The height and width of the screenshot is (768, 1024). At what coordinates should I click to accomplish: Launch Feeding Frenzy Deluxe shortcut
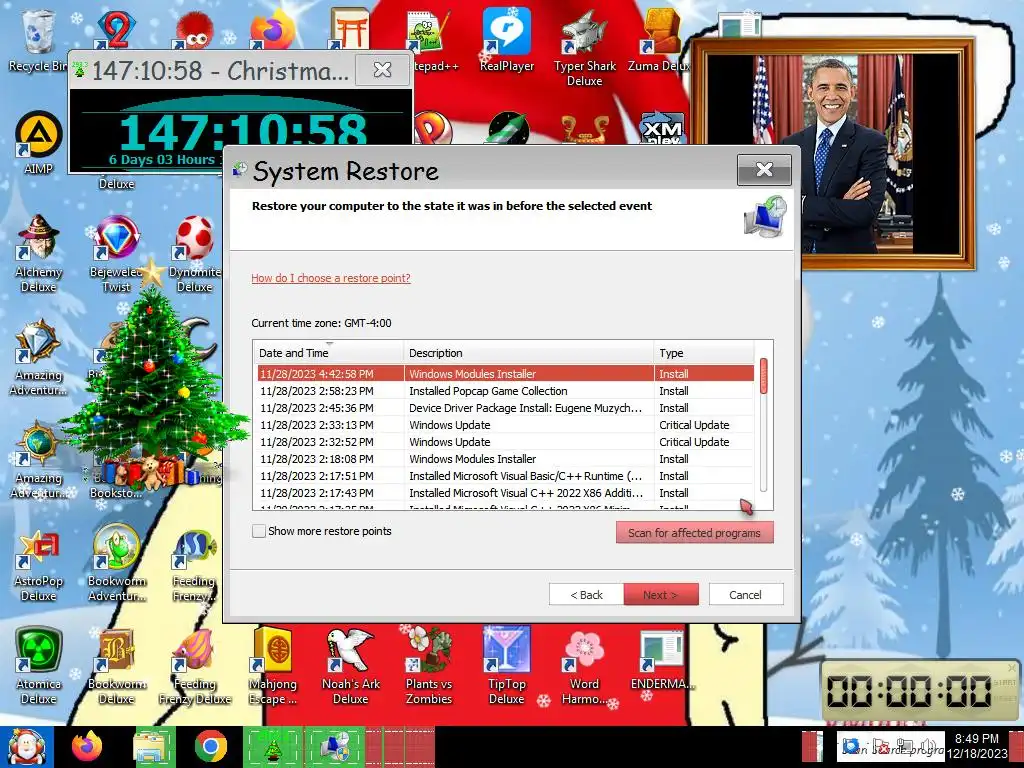pyautogui.click(x=195, y=666)
